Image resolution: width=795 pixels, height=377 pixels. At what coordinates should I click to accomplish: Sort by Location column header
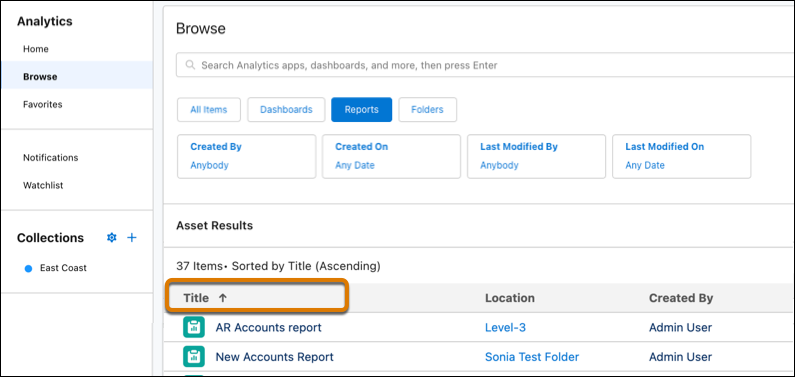510,298
